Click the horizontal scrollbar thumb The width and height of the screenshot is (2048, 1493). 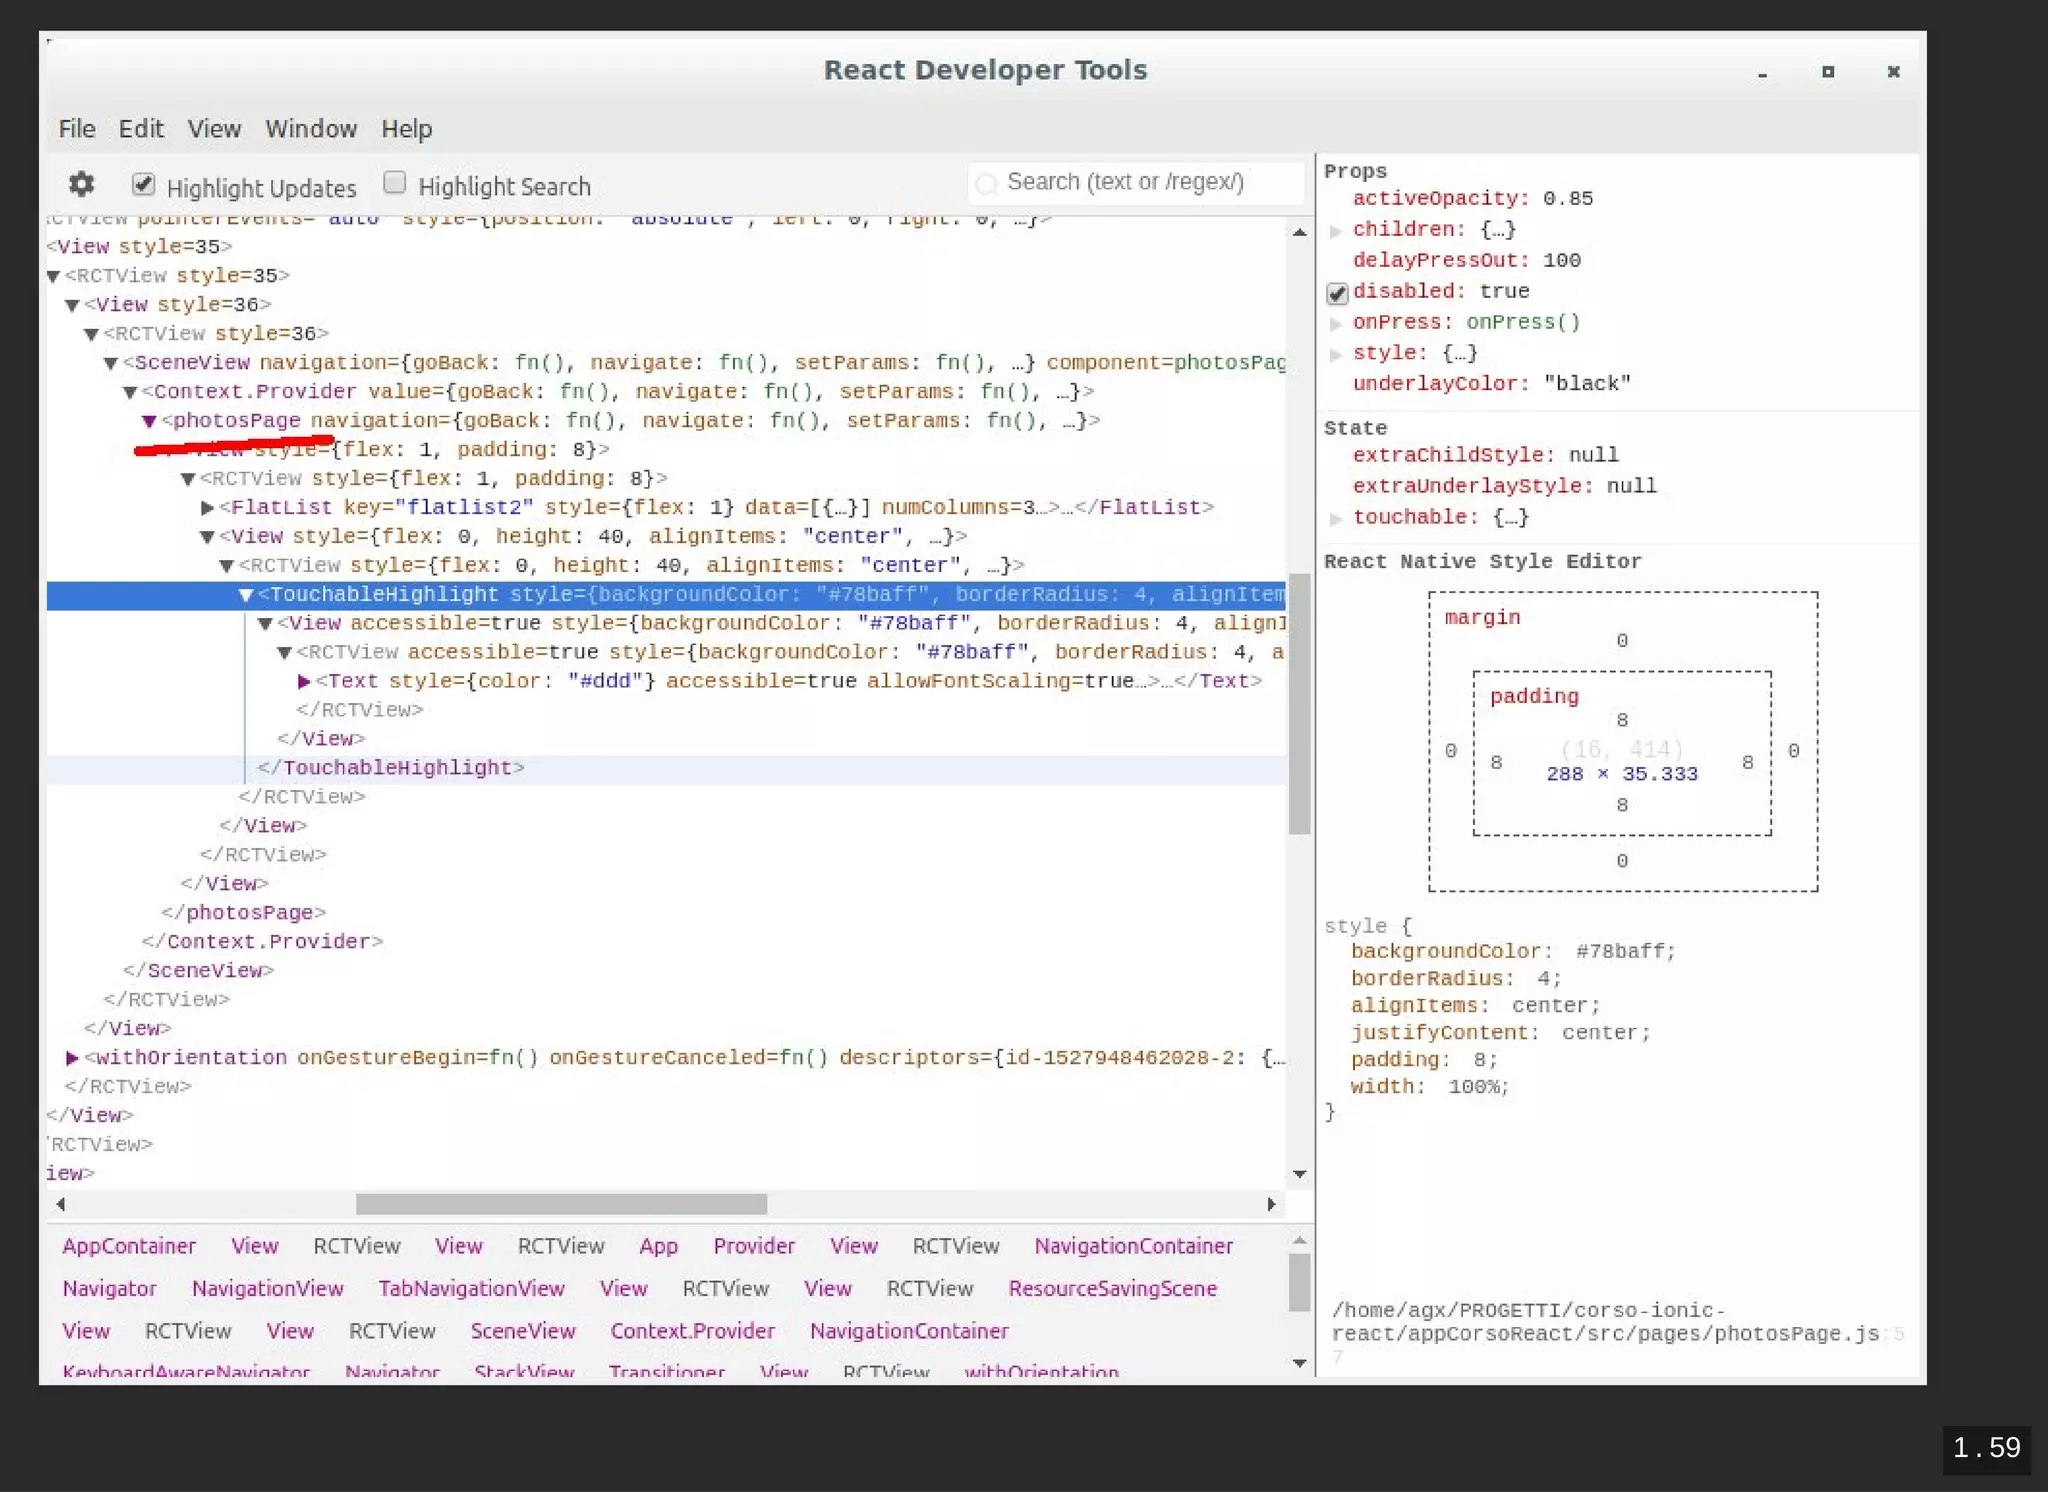561,1204
